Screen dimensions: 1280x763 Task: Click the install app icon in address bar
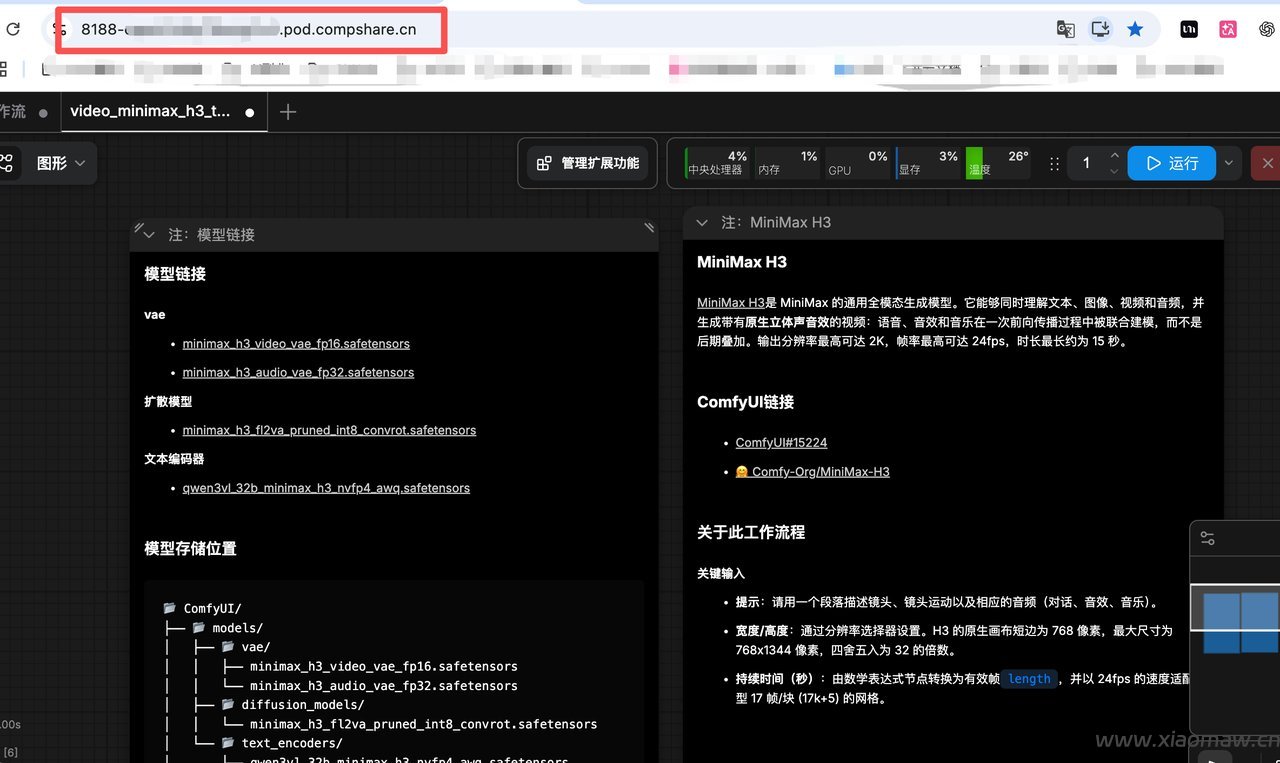[x=1100, y=29]
